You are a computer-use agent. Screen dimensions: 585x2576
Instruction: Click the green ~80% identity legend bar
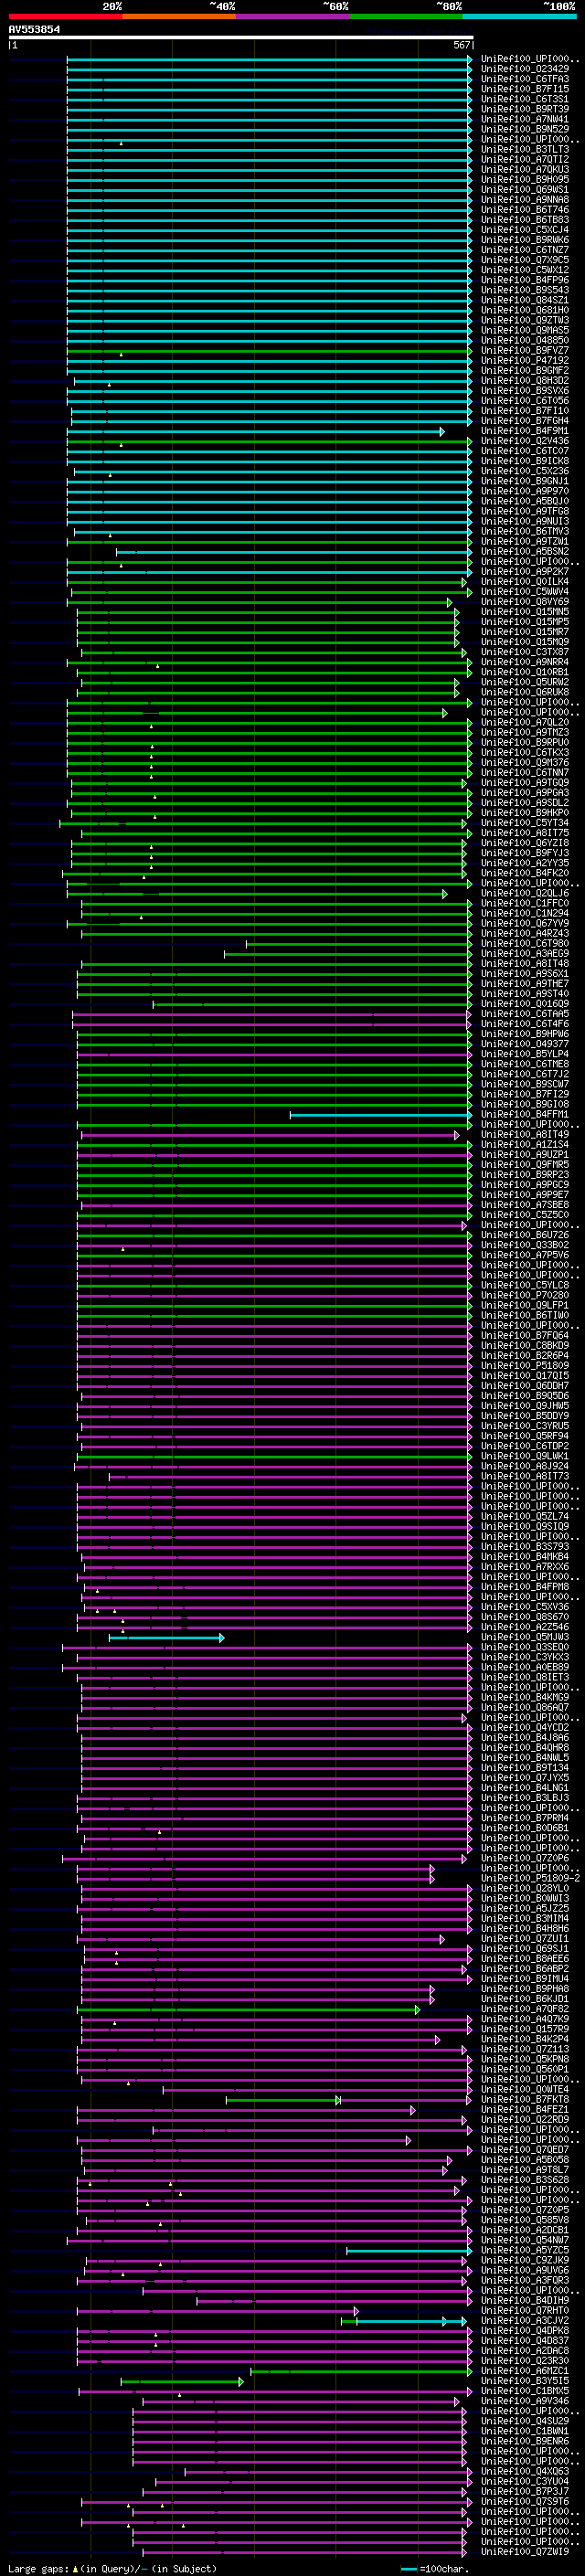click(406, 16)
